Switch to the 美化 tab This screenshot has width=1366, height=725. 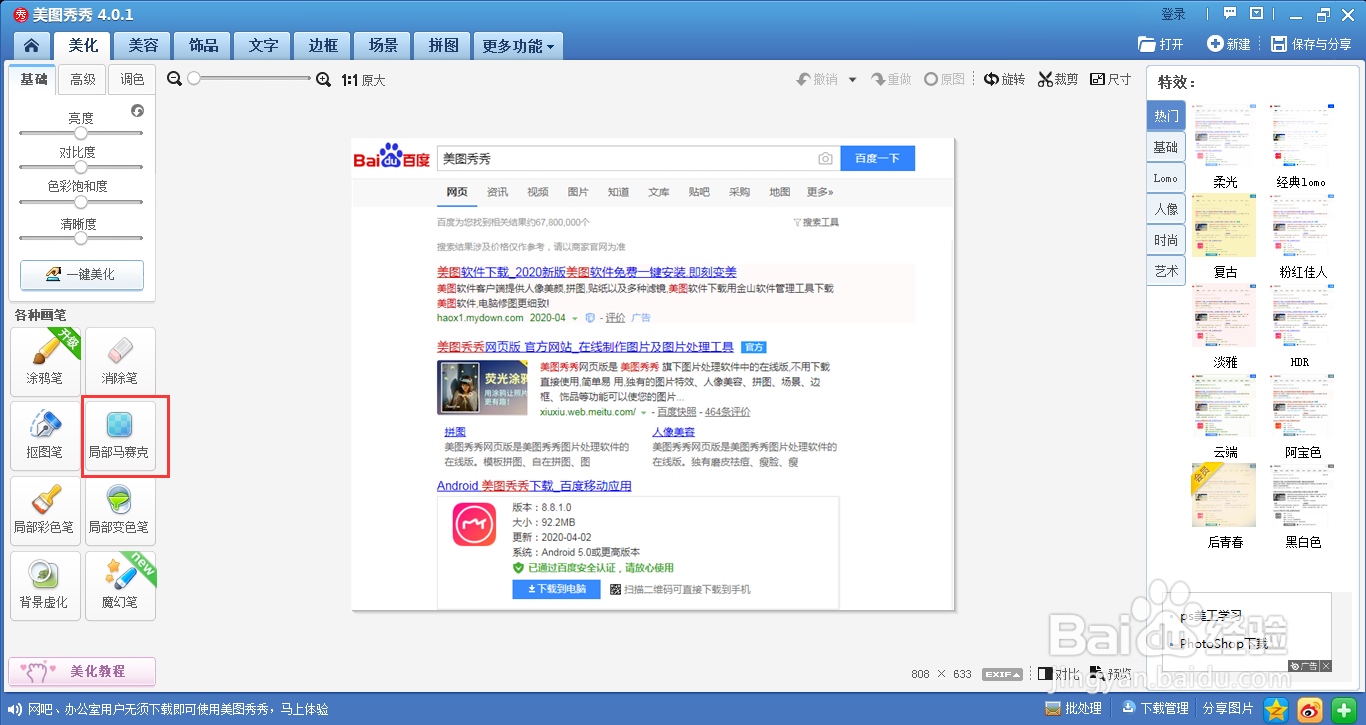[83, 45]
